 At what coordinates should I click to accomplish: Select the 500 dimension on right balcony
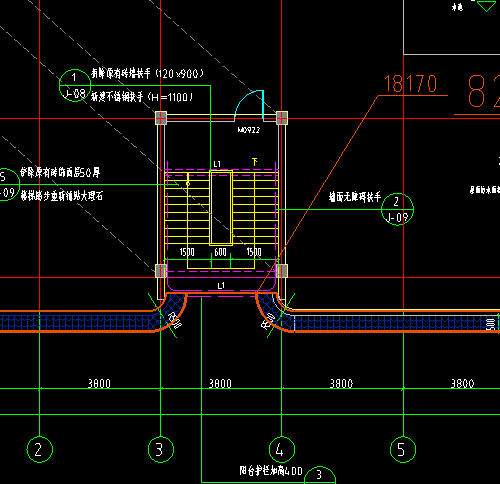[x=491, y=324]
